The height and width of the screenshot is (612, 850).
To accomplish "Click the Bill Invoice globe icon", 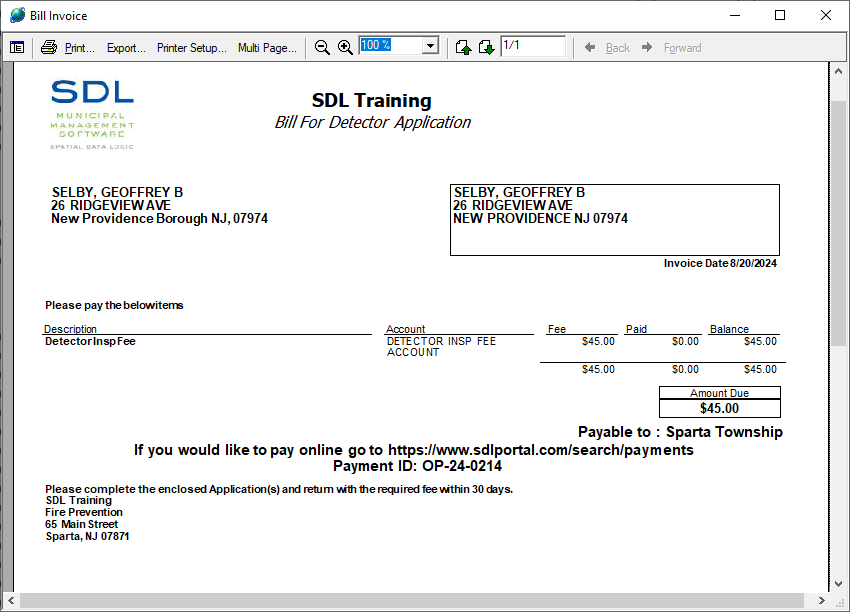I will tap(17, 15).
